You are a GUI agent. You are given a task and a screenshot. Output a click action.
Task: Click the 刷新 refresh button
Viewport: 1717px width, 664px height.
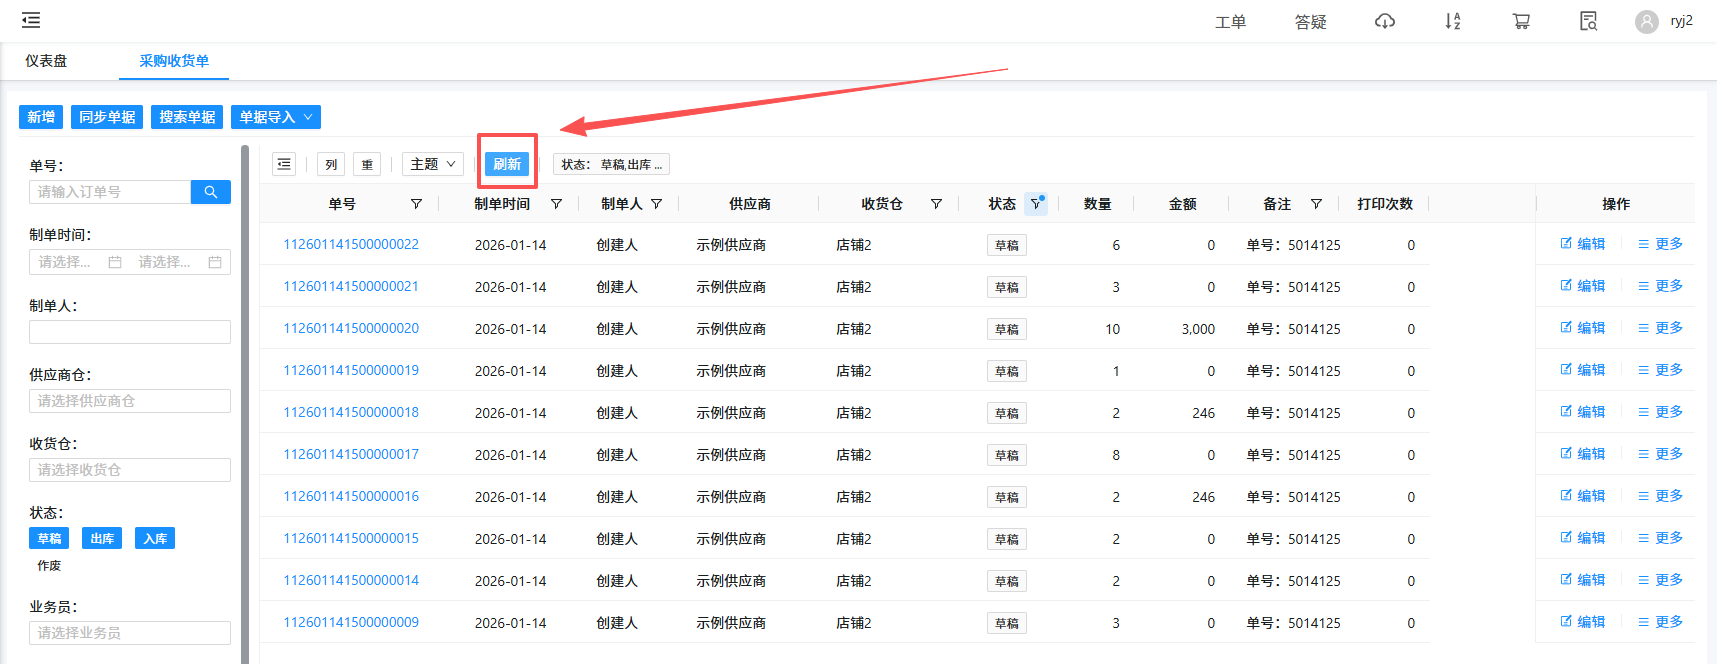(x=507, y=164)
